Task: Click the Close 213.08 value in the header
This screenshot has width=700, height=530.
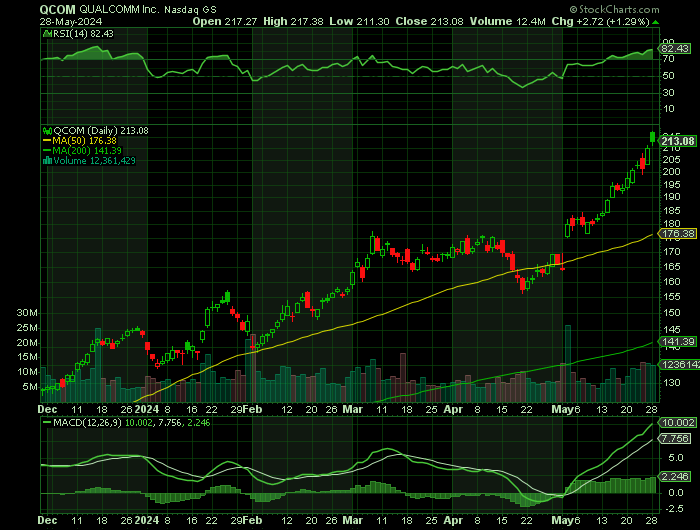Action: (429, 21)
